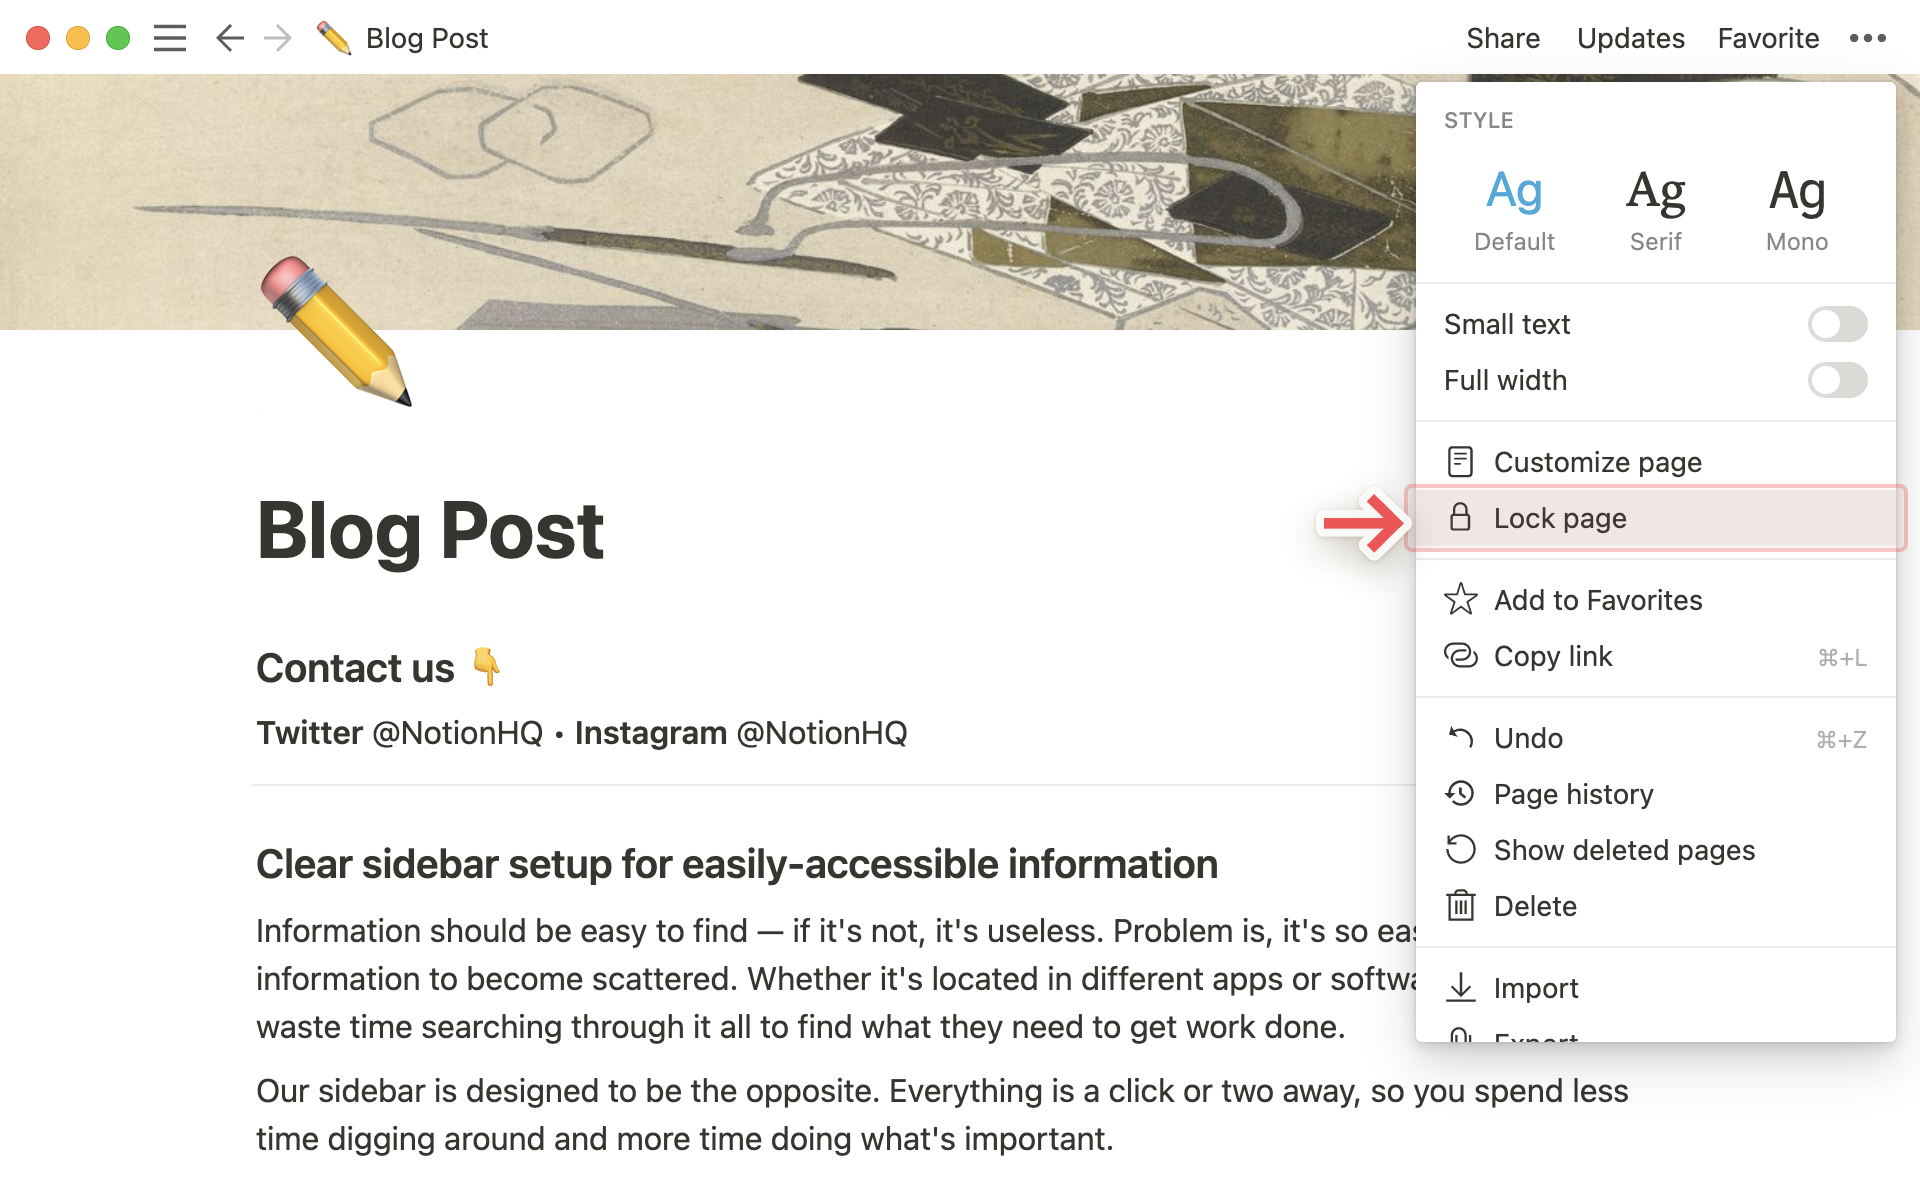1920x1200 pixels.
Task: Click the back navigation arrow
Action: pyautogui.click(x=227, y=36)
